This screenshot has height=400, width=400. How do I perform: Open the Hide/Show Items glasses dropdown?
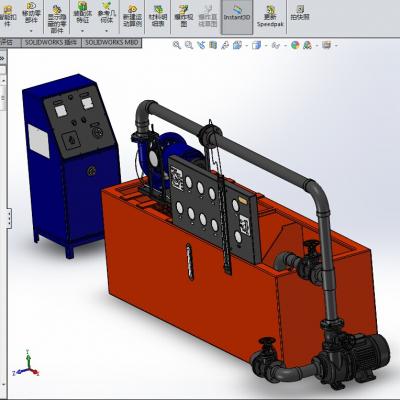pyautogui.click(x=276, y=45)
